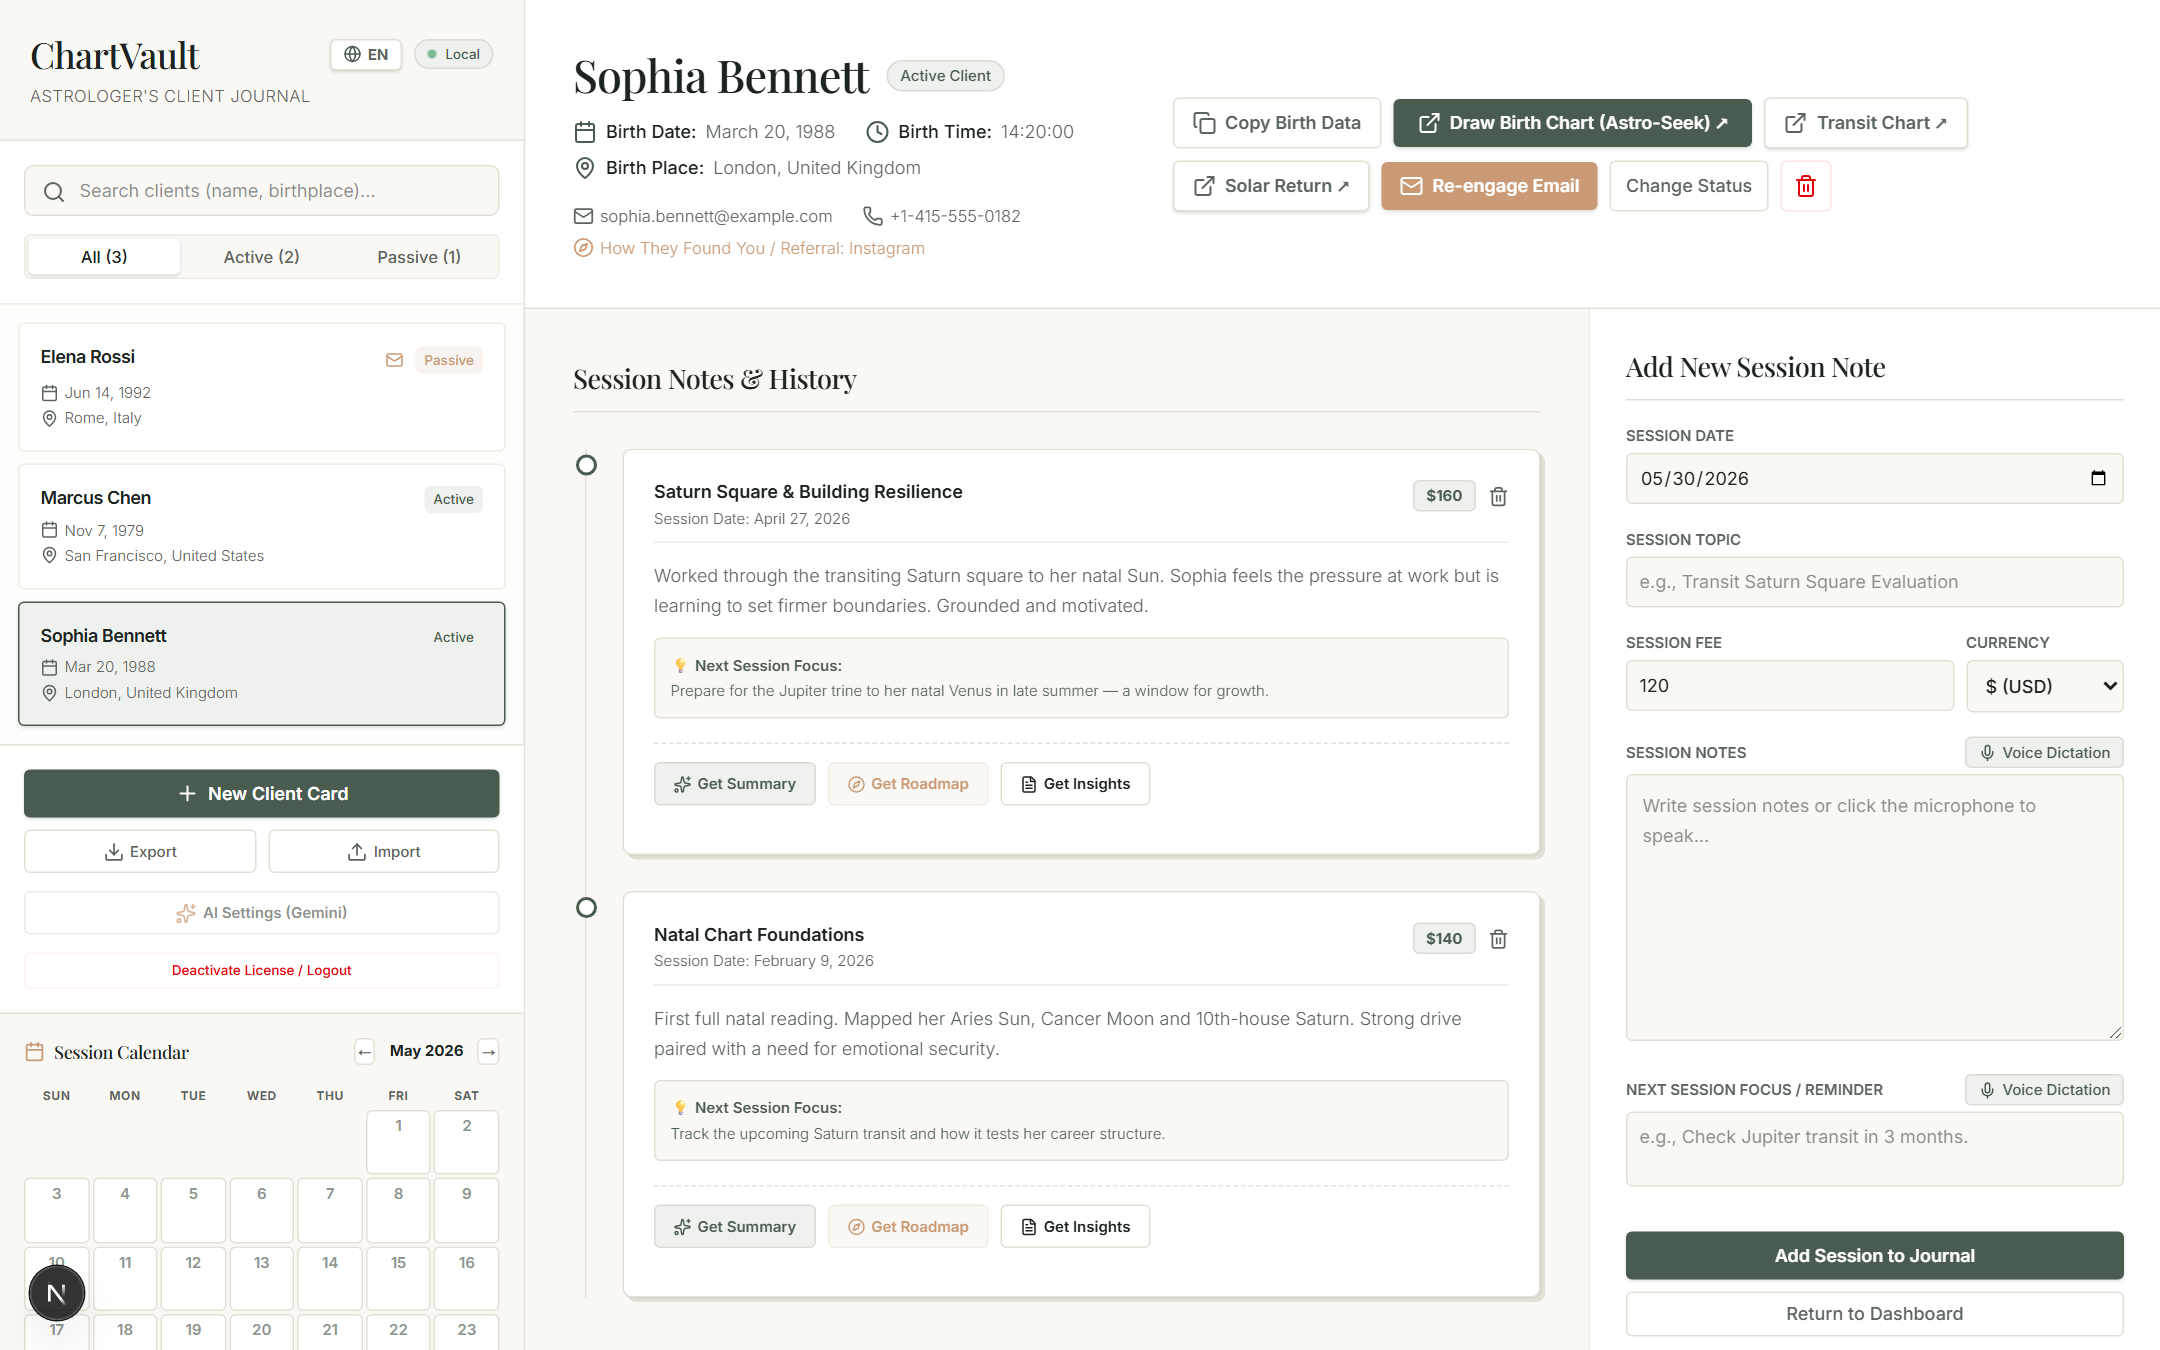Start Voice Dictation for Next Session Focus
The image size is (2160, 1350).
tap(2044, 1090)
